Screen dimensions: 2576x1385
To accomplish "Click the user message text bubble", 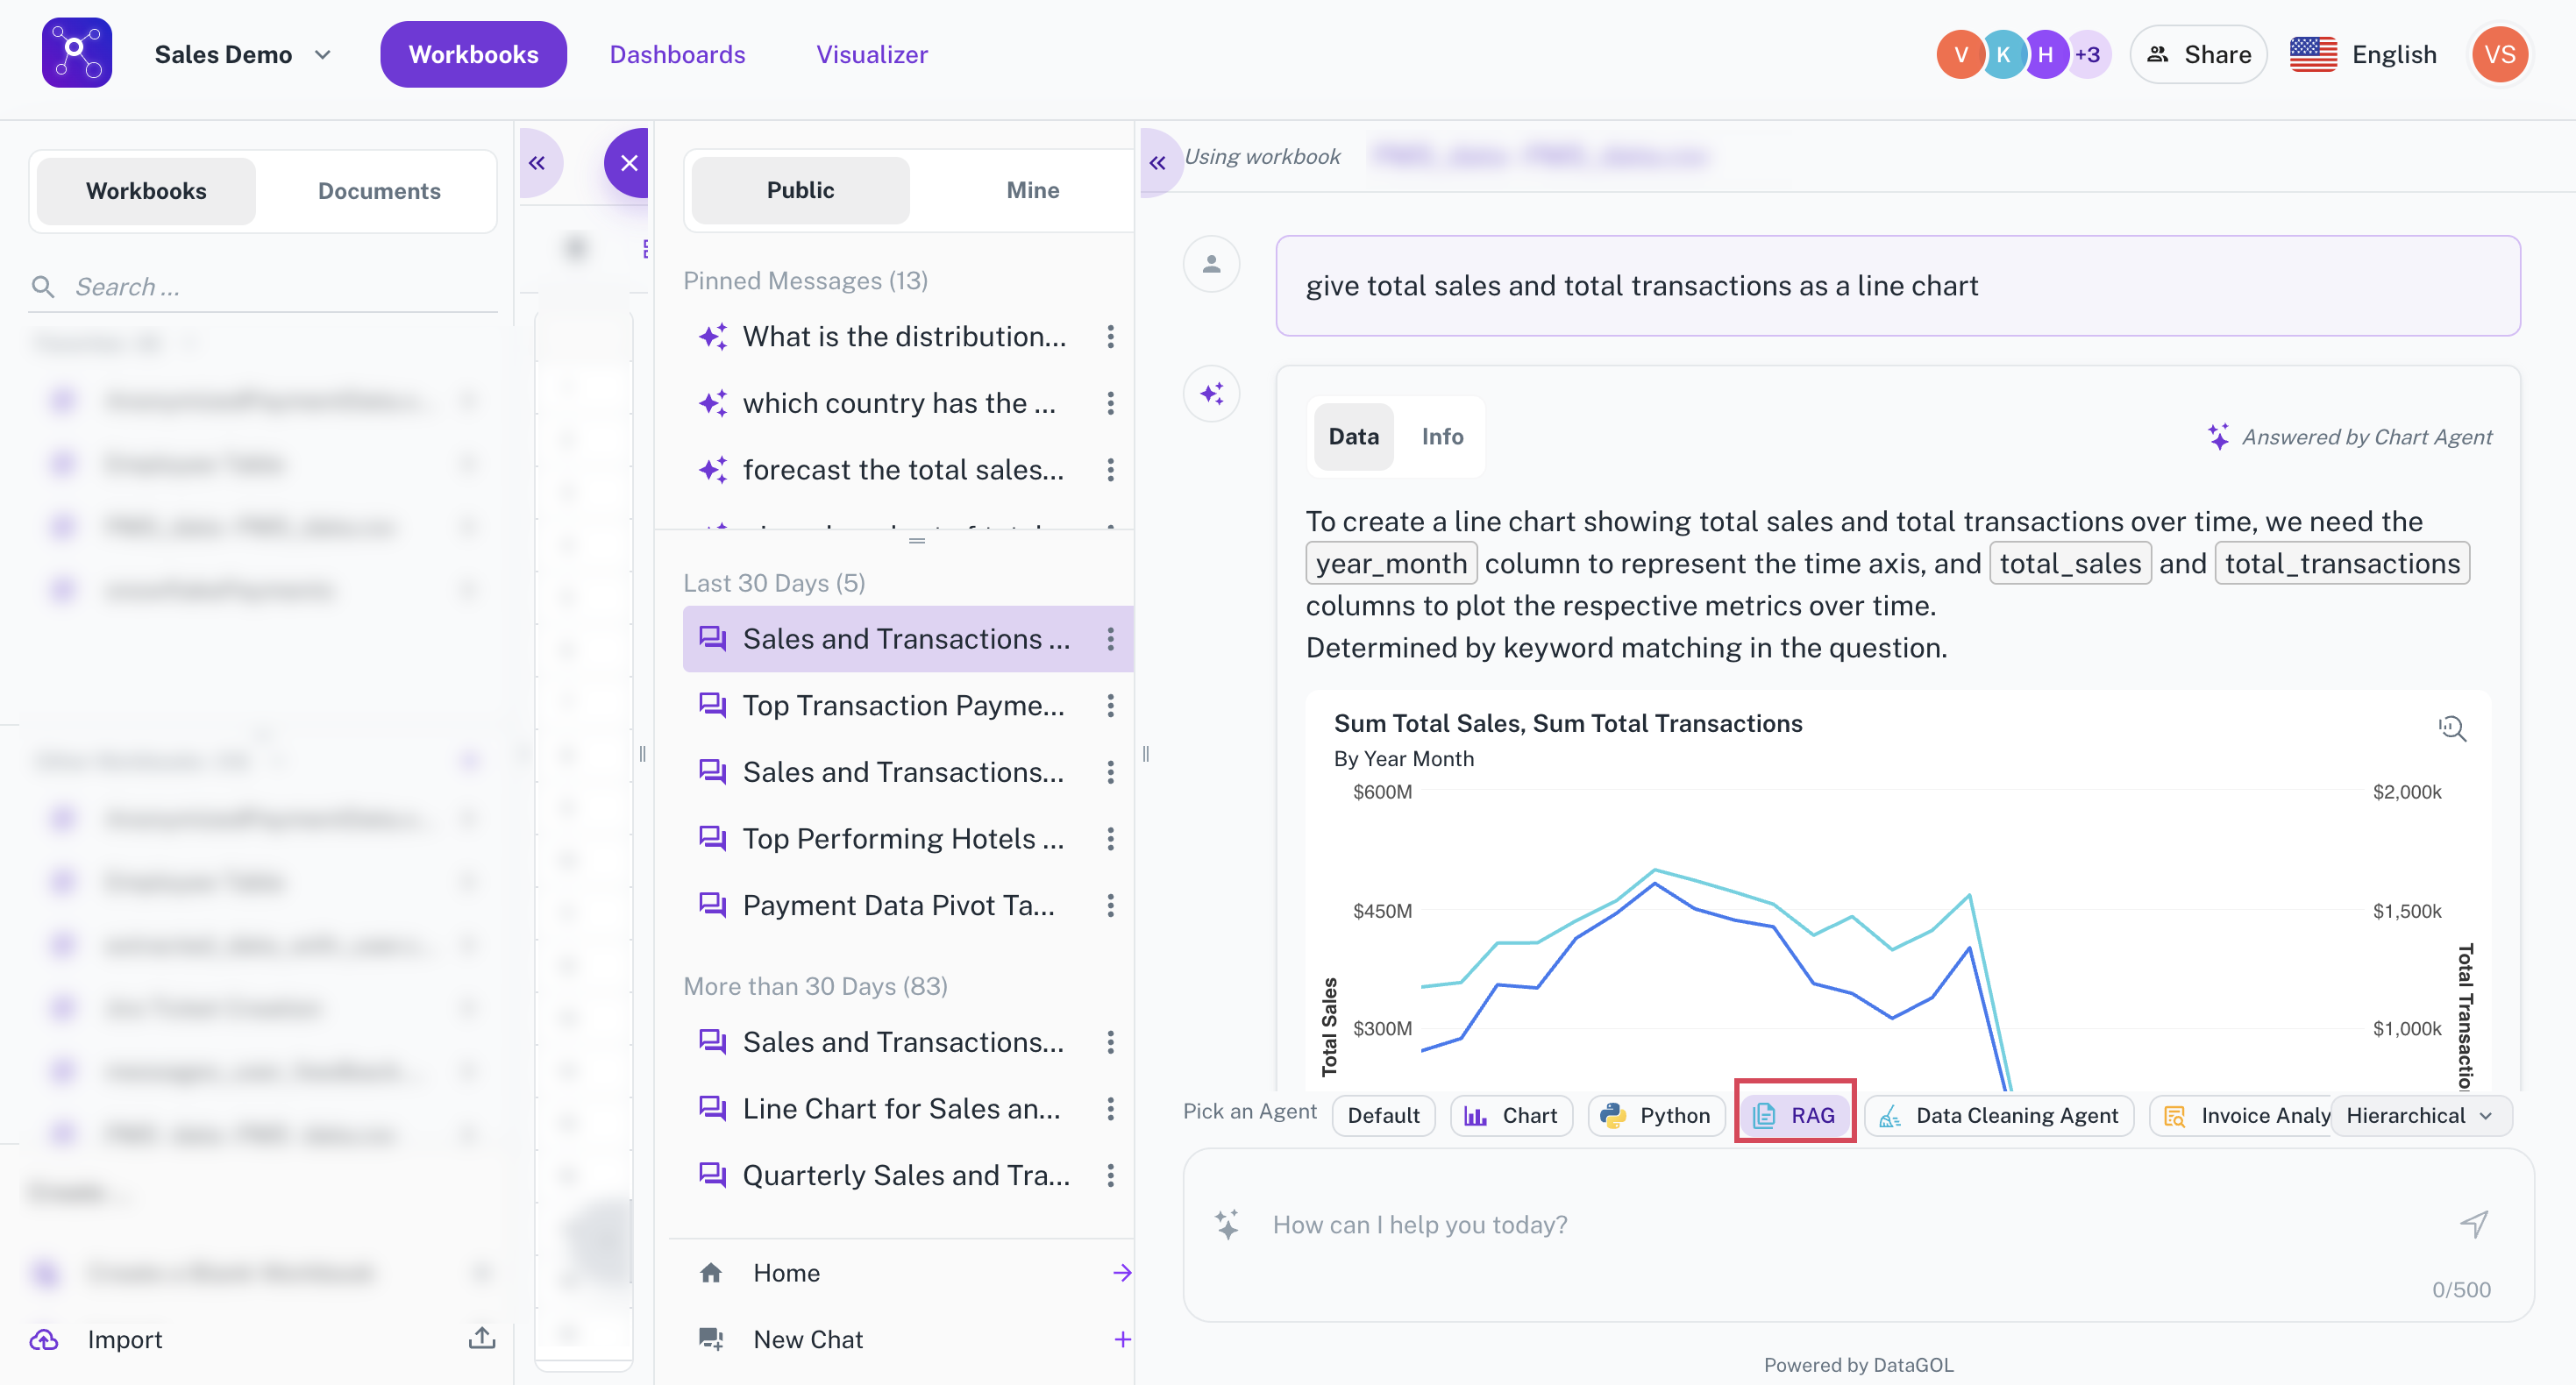I will coord(1897,287).
